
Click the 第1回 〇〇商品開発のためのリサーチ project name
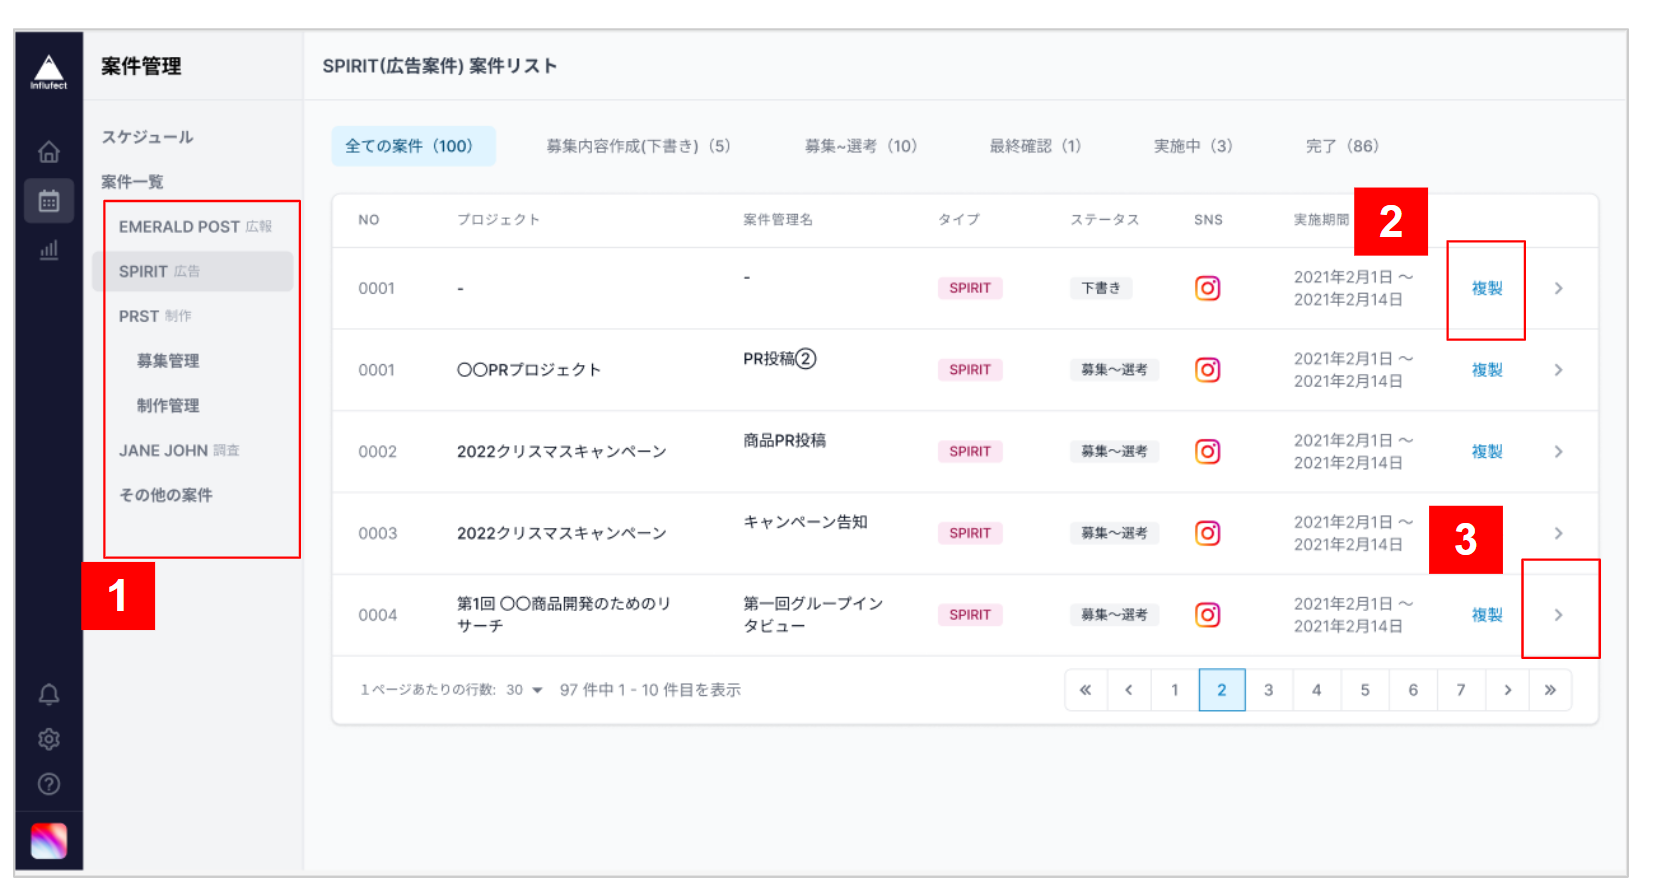(564, 615)
